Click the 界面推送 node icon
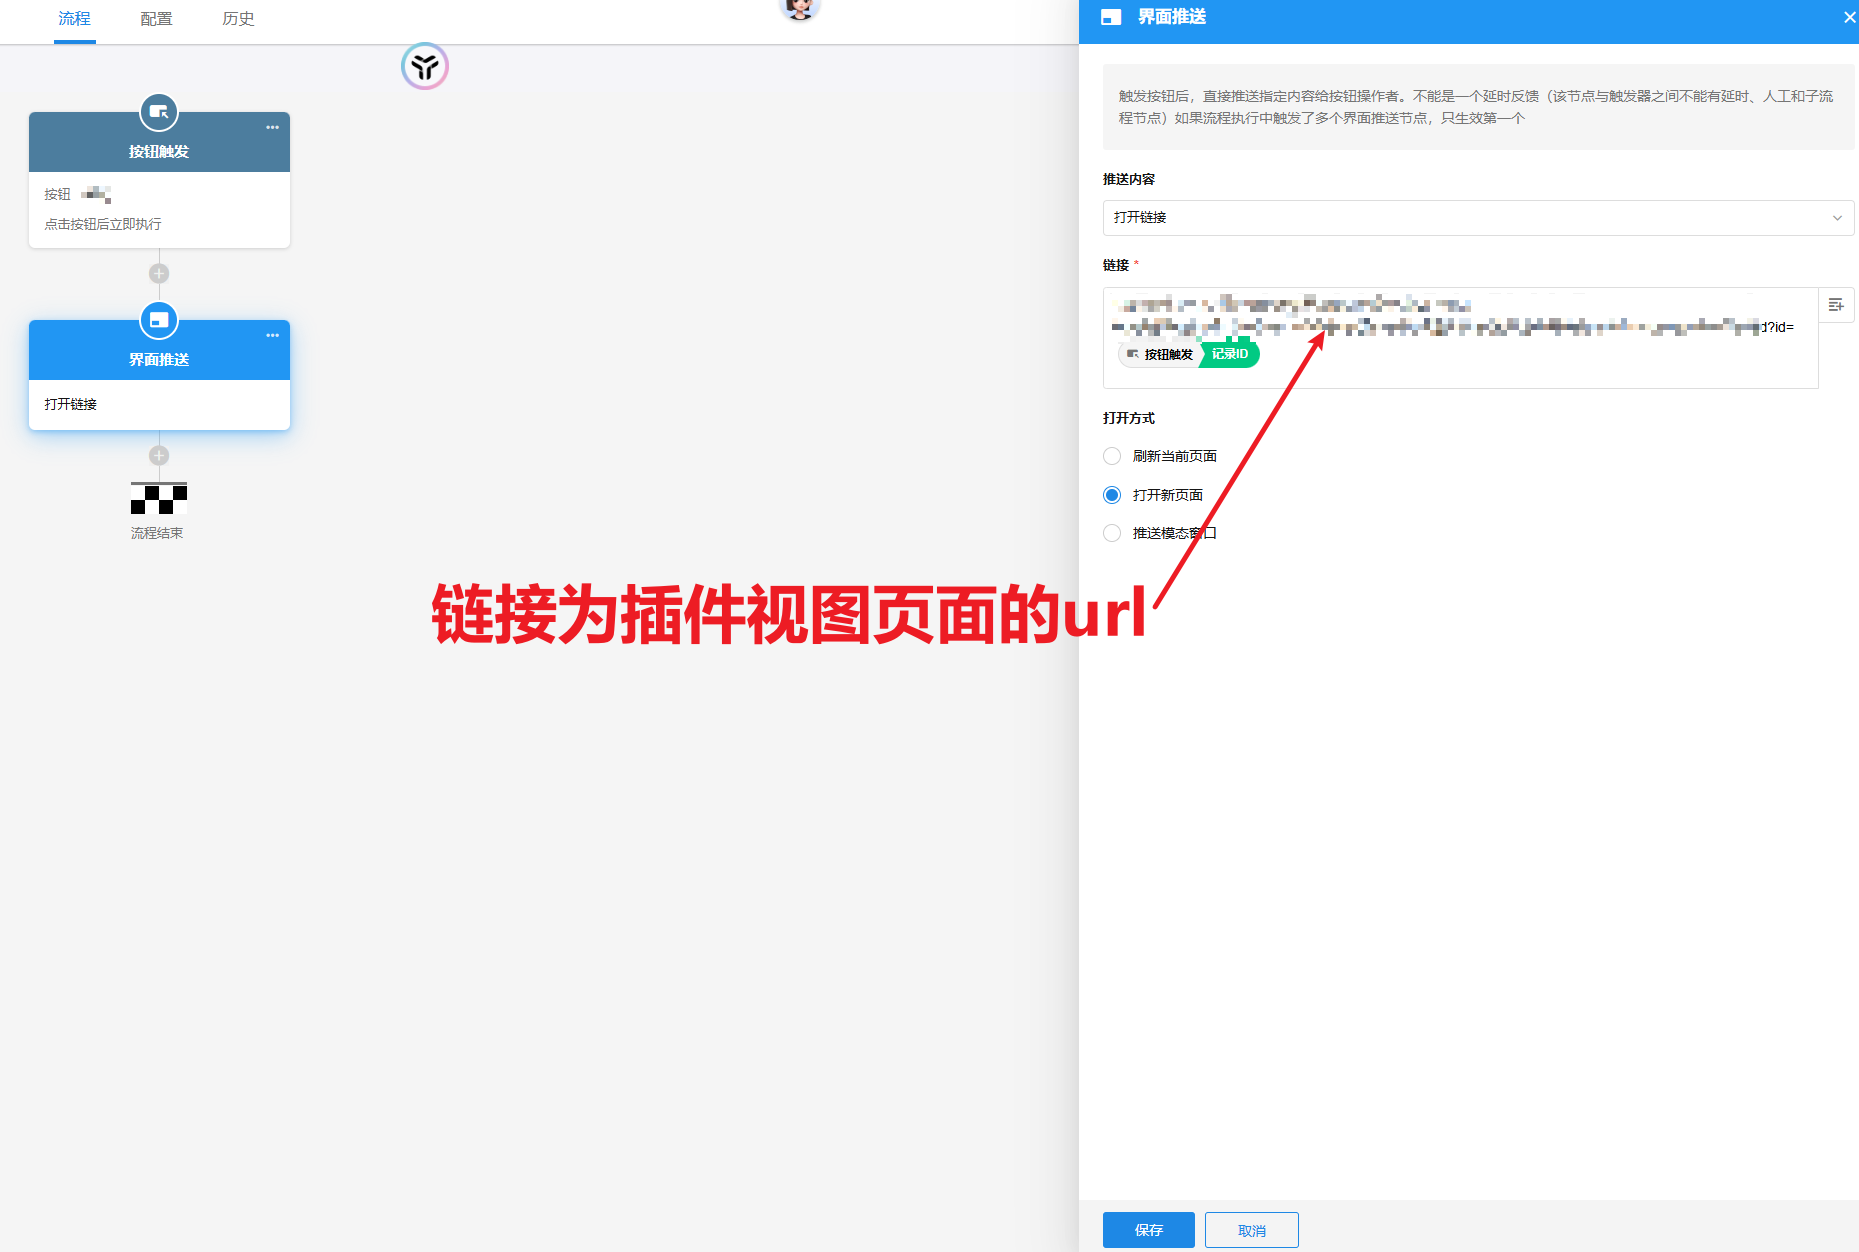This screenshot has height=1252, width=1859. pos(159,320)
